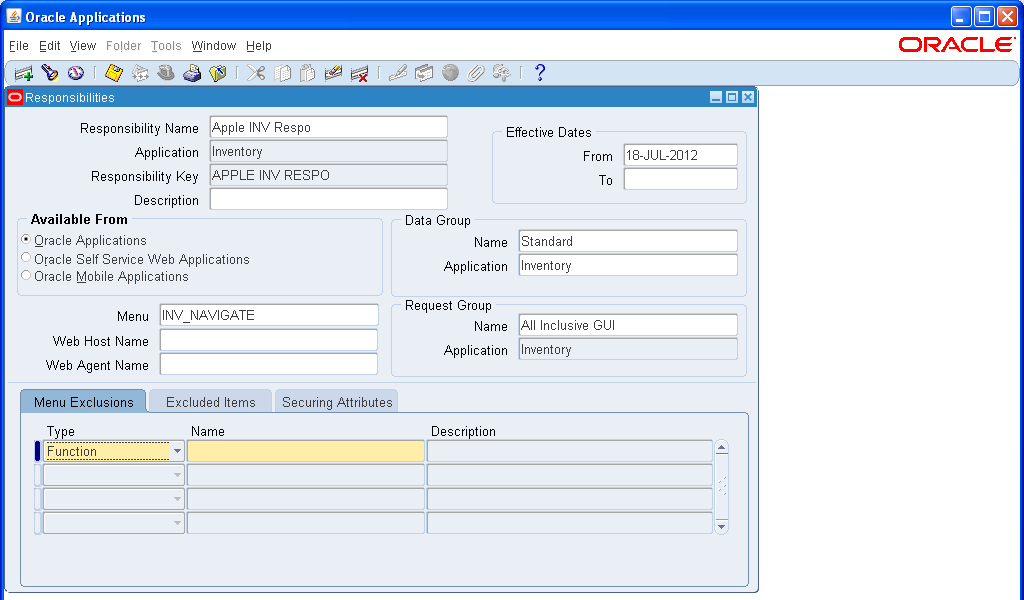
Task: Click the Save floppy disk icon
Action: [113, 72]
